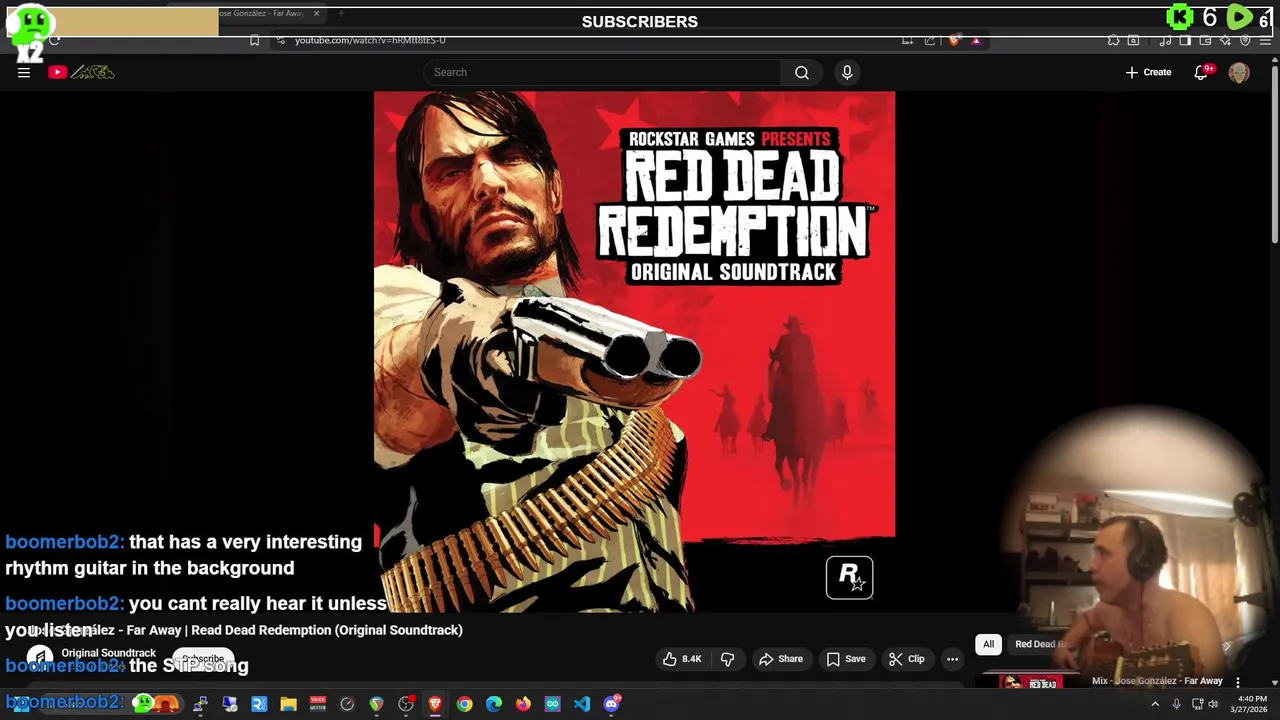Open Visual Studio Code from taskbar
Image resolution: width=1280 pixels, height=720 pixels.
coord(582,704)
